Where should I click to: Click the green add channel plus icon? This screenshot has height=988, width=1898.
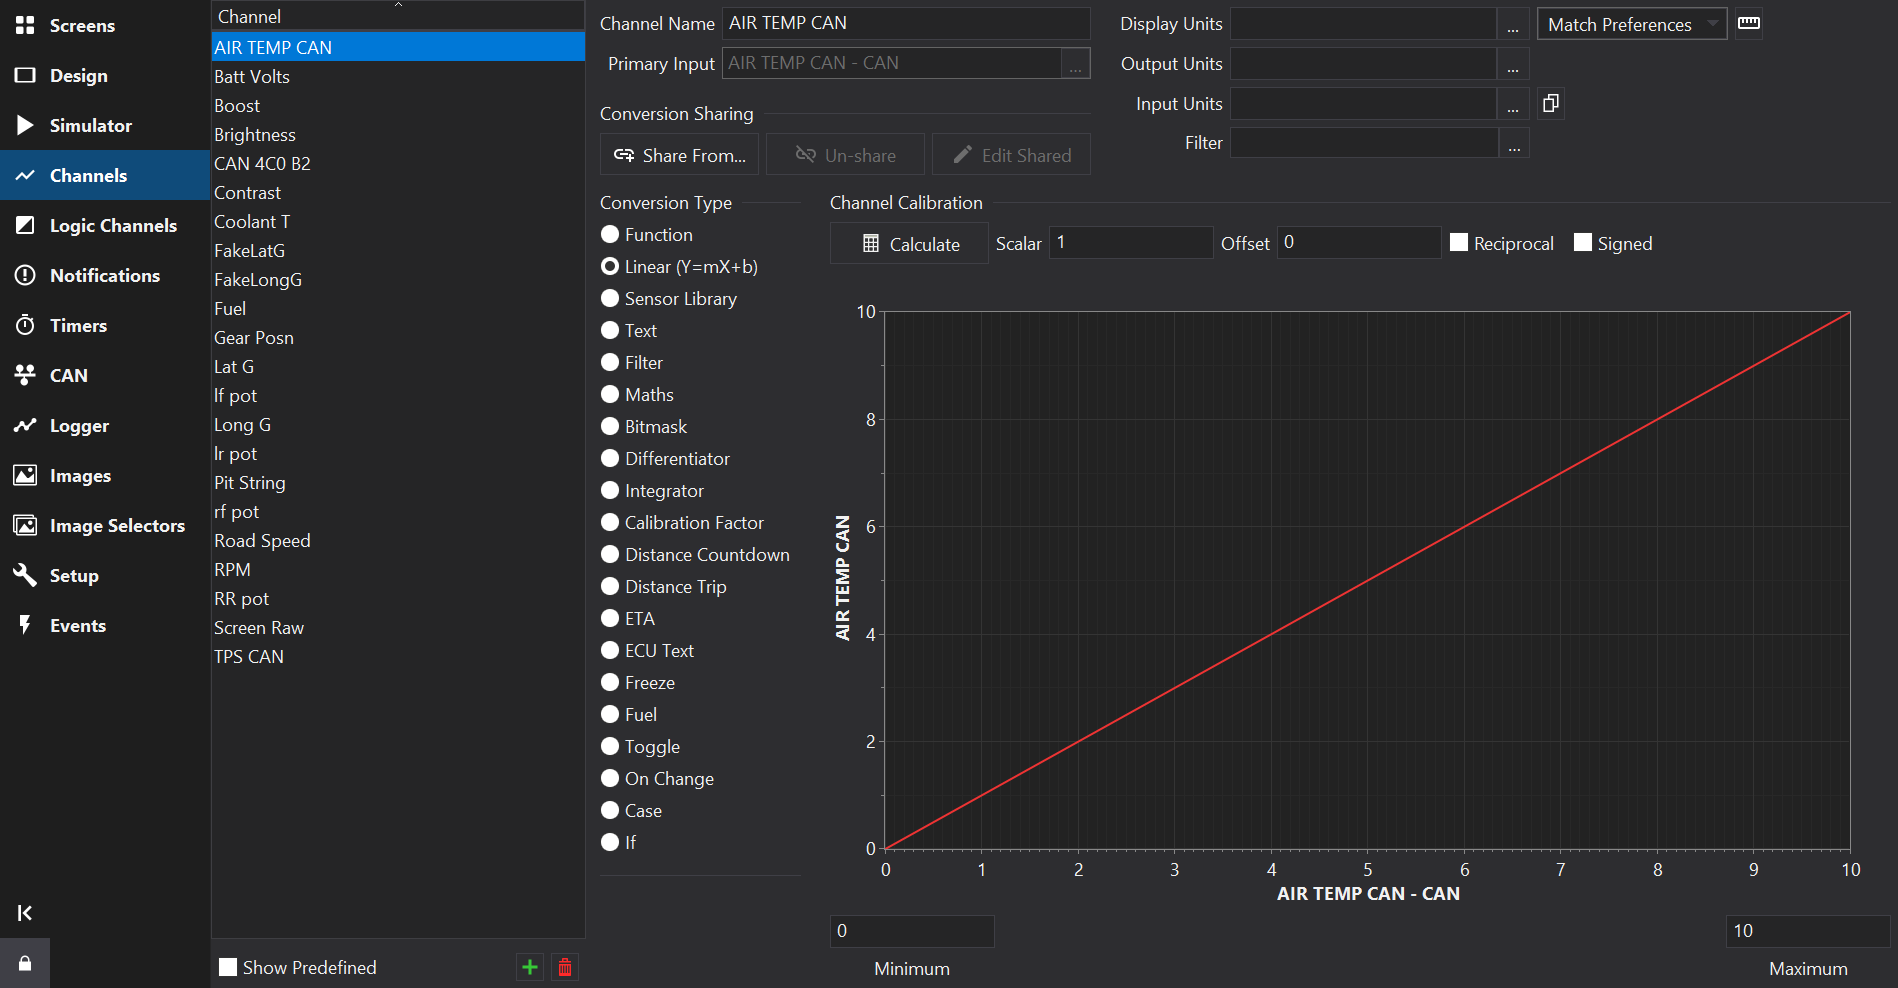click(530, 967)
